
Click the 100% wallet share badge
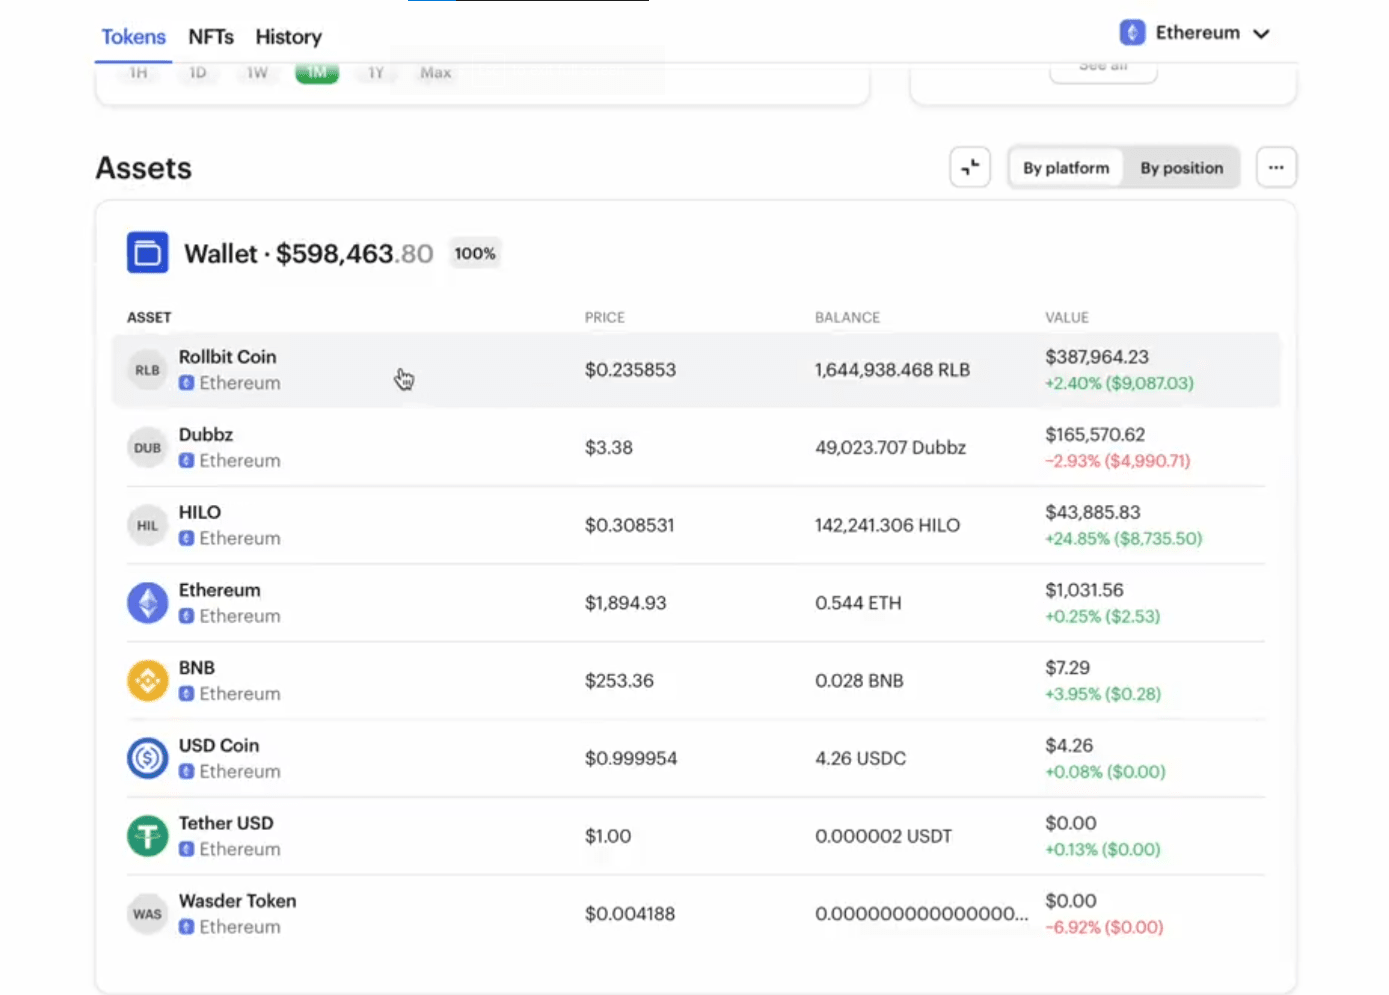pos(475,254)
